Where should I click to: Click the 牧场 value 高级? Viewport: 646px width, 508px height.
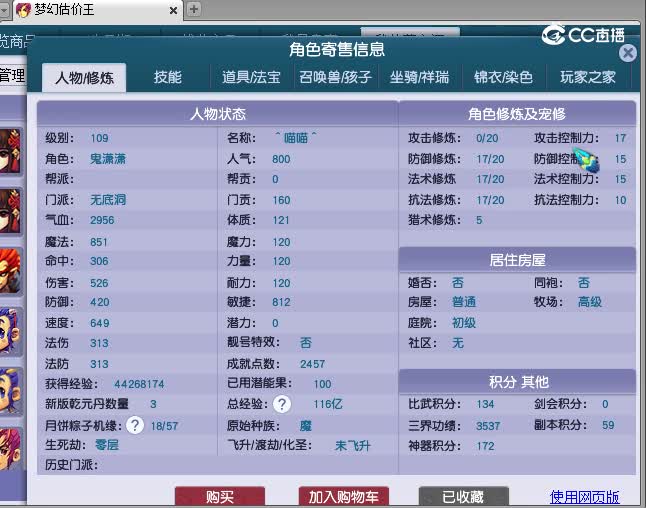590,302
